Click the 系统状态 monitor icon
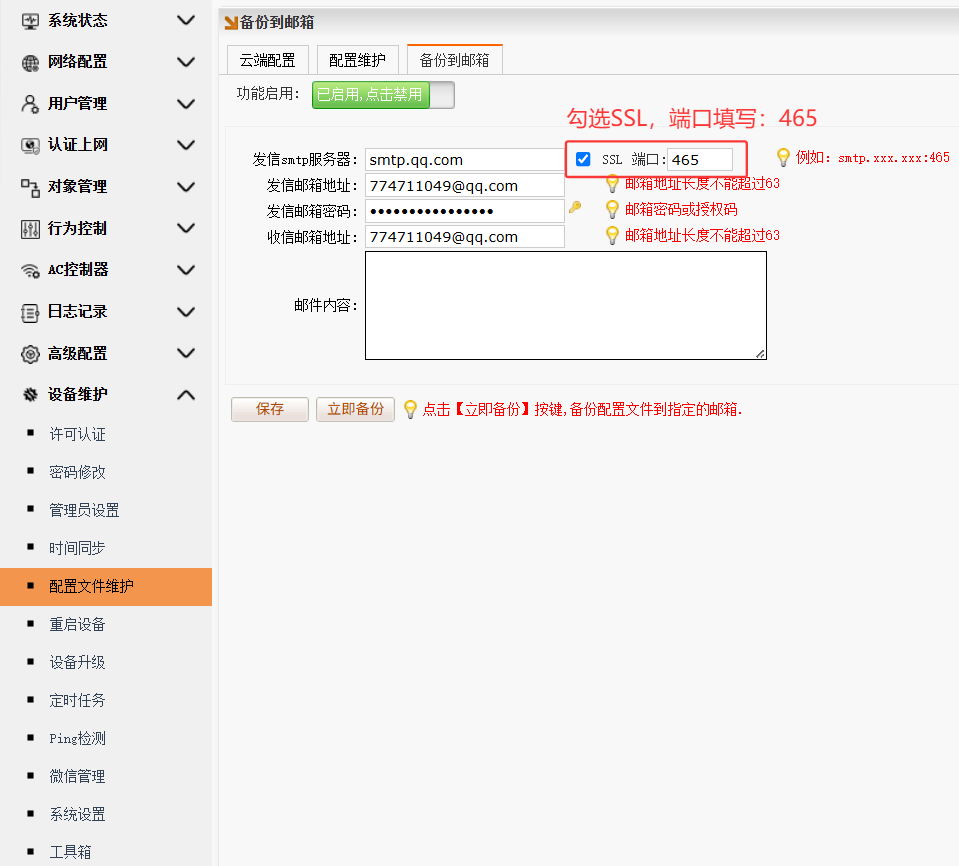The width and height of the screenshot is (959, 866). (30, 21)
